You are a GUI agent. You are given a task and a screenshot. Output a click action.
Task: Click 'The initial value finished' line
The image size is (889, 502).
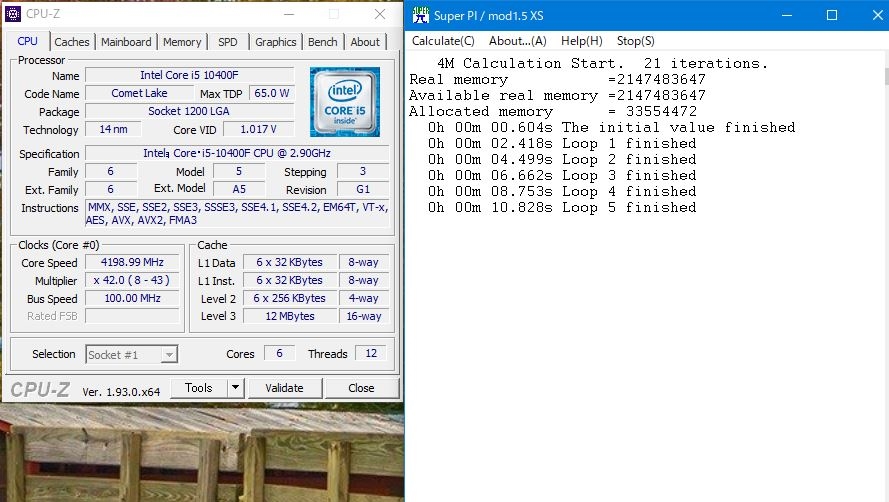(x=612, y=127)
